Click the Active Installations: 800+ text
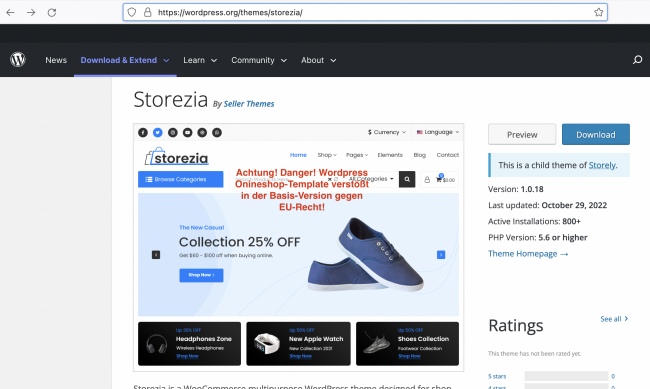 point(534,221)
